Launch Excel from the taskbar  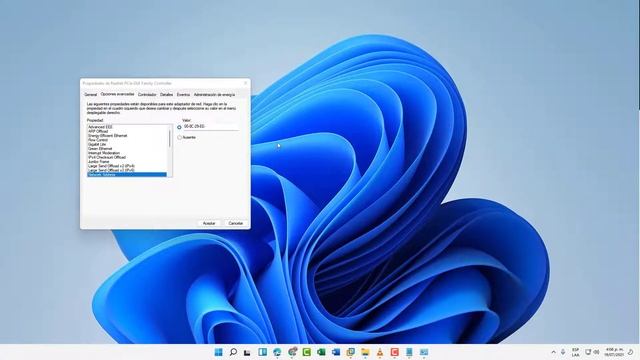[321, 352]
